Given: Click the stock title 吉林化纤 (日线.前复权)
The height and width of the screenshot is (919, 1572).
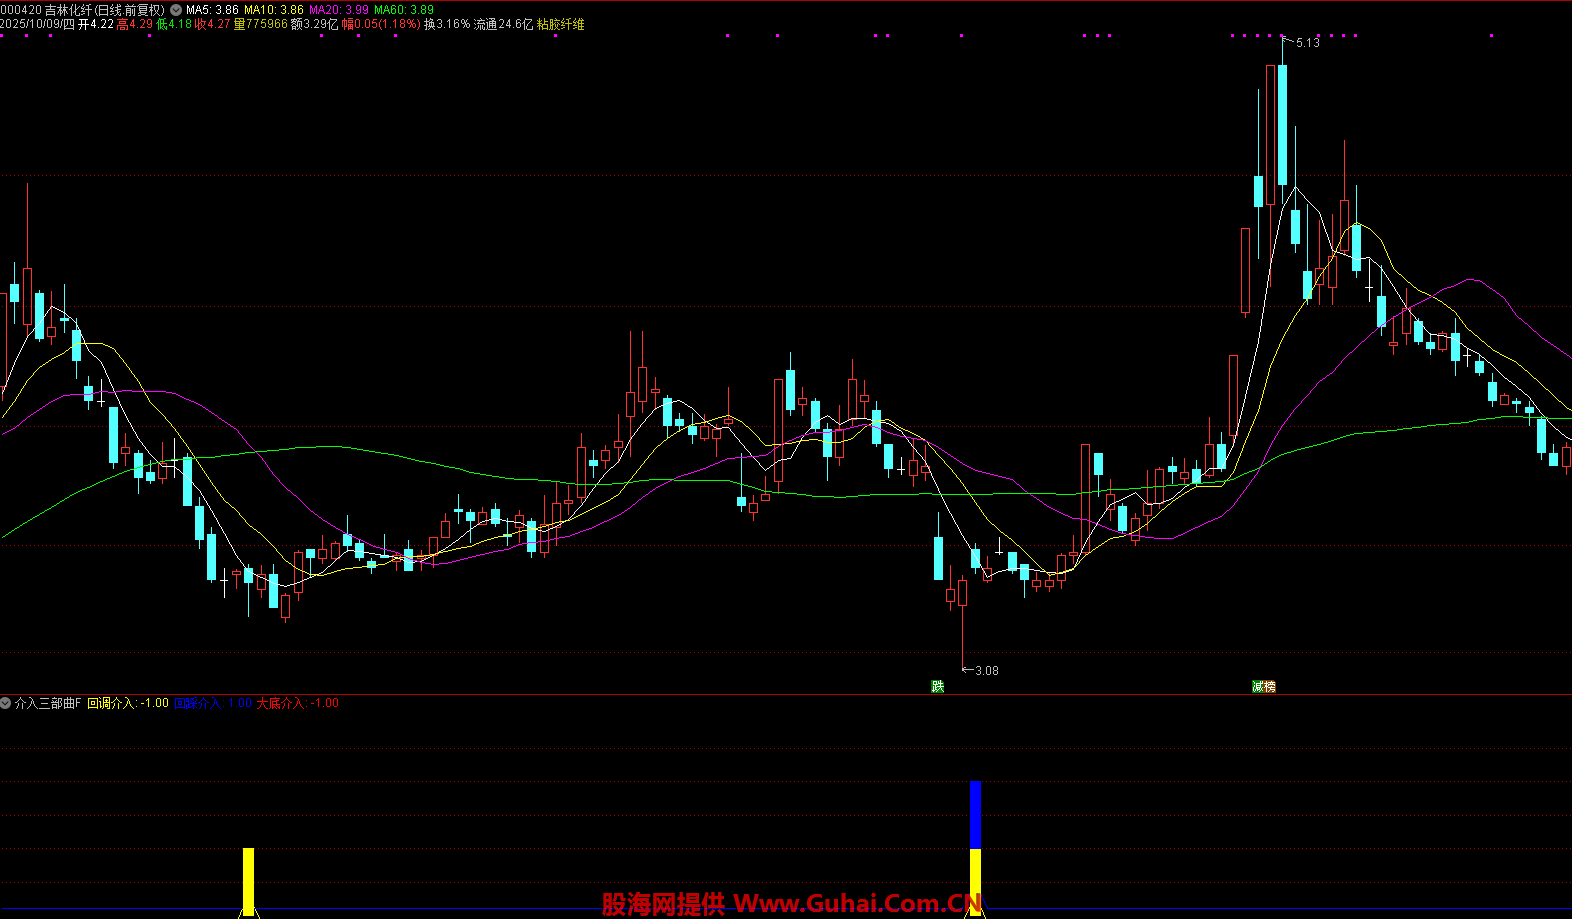Looking at the screenshot, I should click(104, 10).
